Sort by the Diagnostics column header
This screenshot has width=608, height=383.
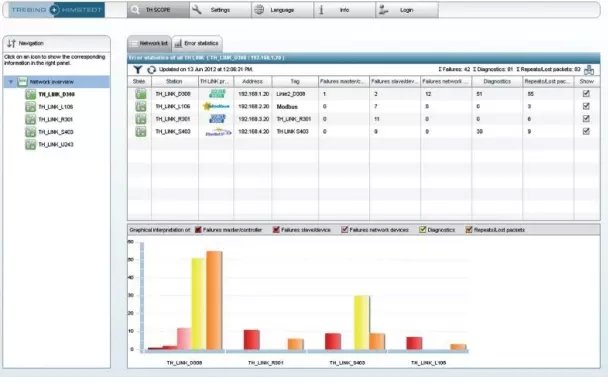[497, 81]
